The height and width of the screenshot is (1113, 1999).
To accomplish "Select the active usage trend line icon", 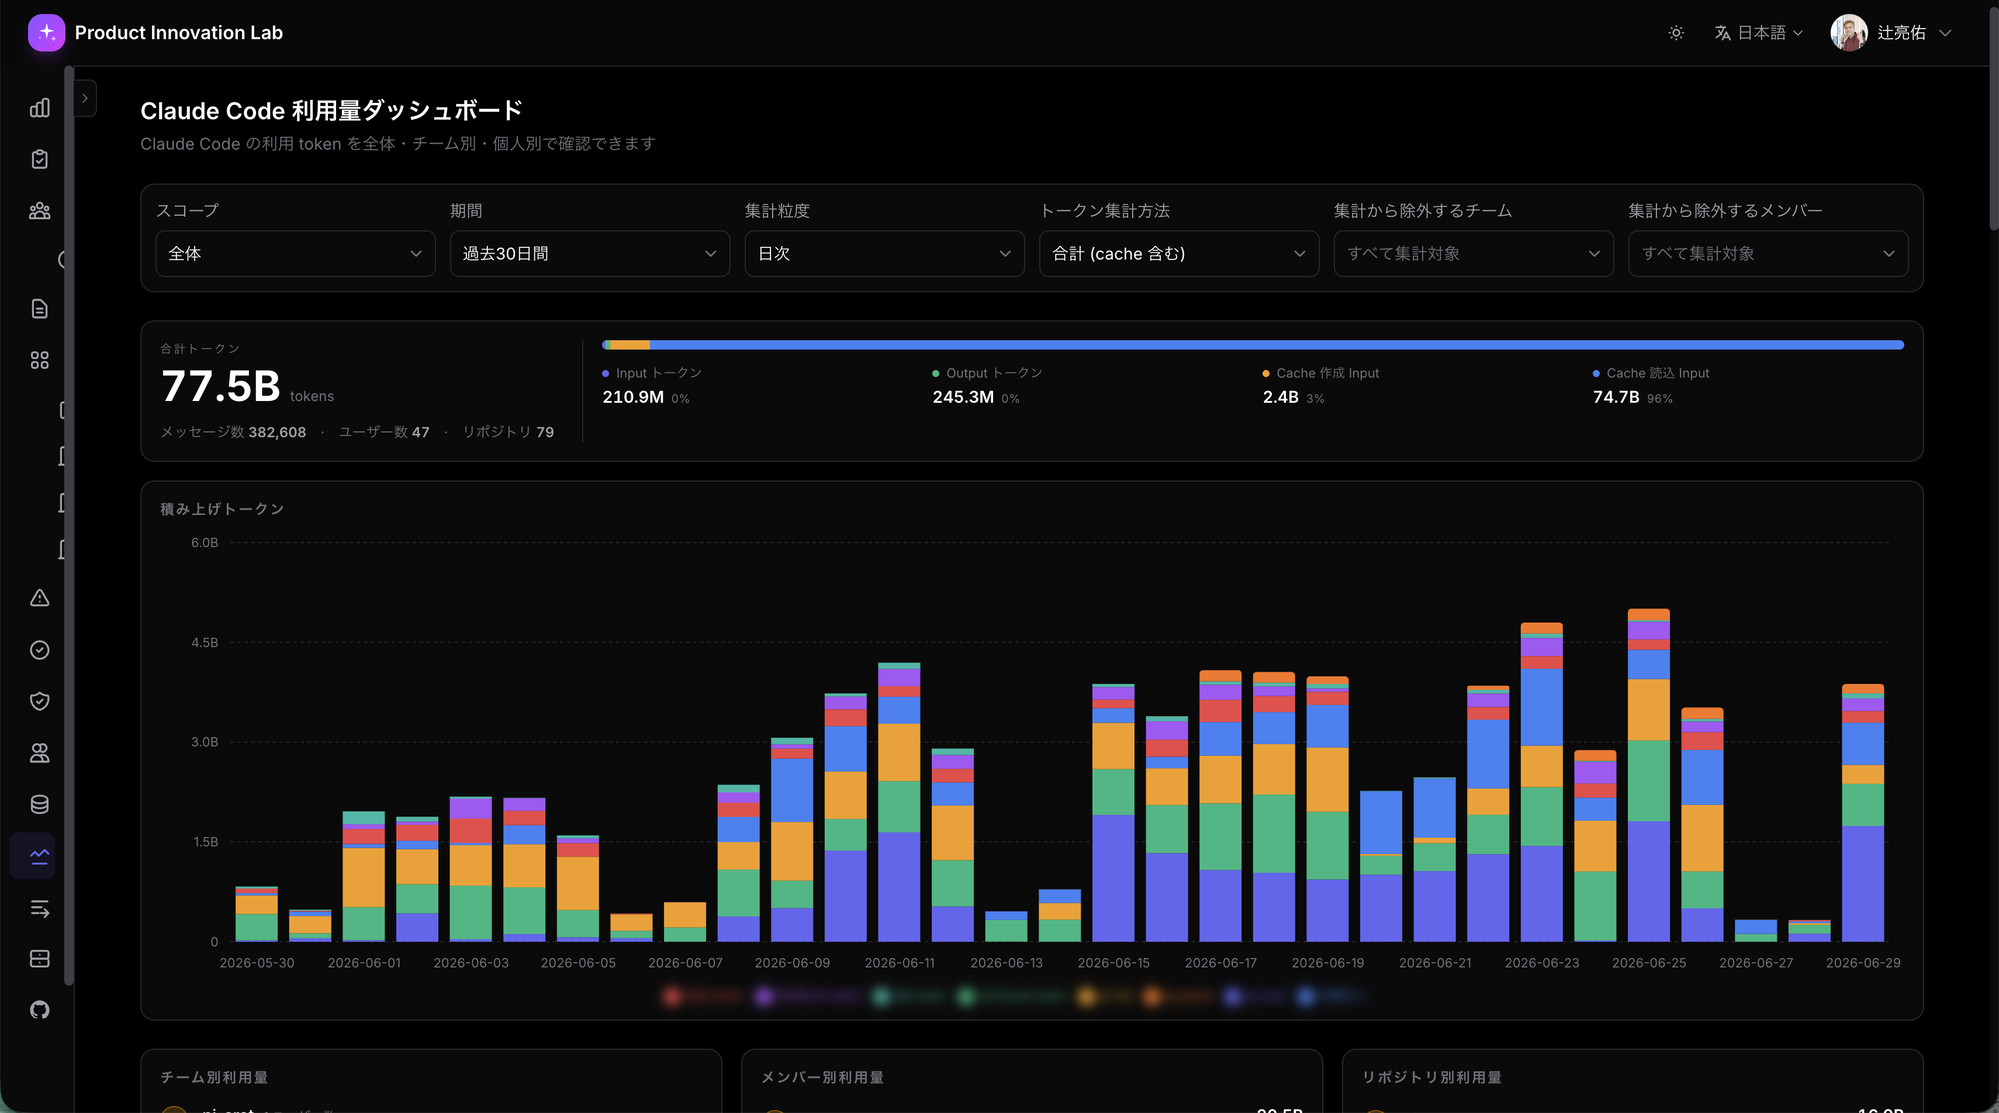I will [x=40, y=856].
